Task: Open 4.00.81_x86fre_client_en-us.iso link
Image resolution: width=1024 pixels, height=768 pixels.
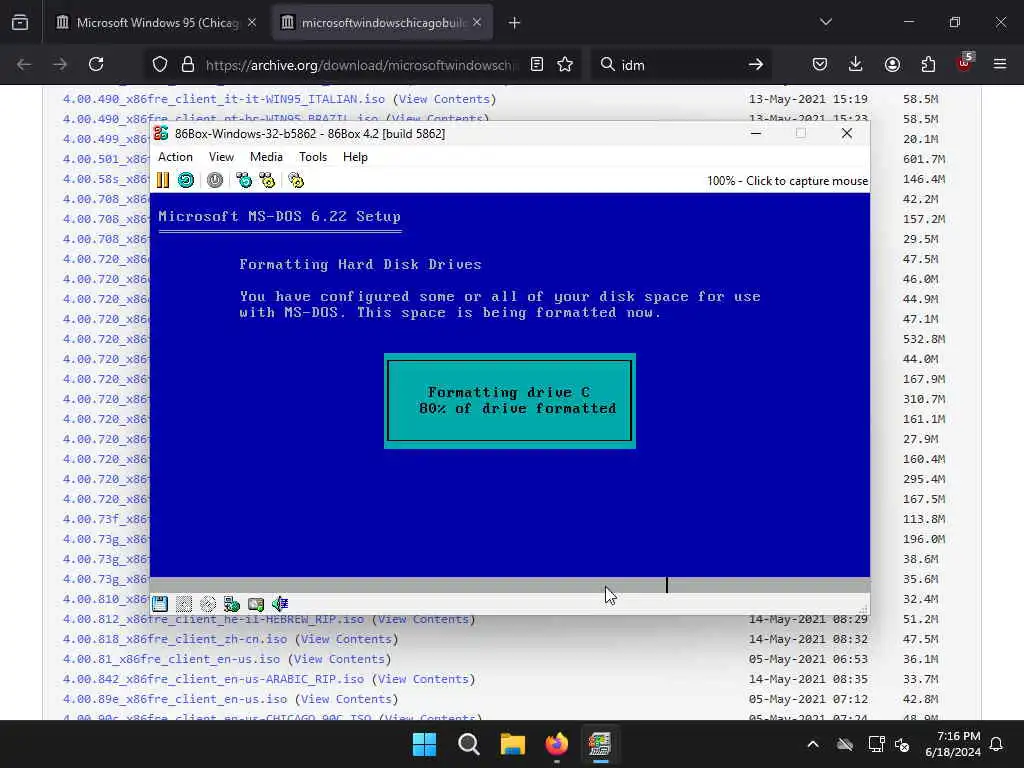Action: (x=171, y=660)
